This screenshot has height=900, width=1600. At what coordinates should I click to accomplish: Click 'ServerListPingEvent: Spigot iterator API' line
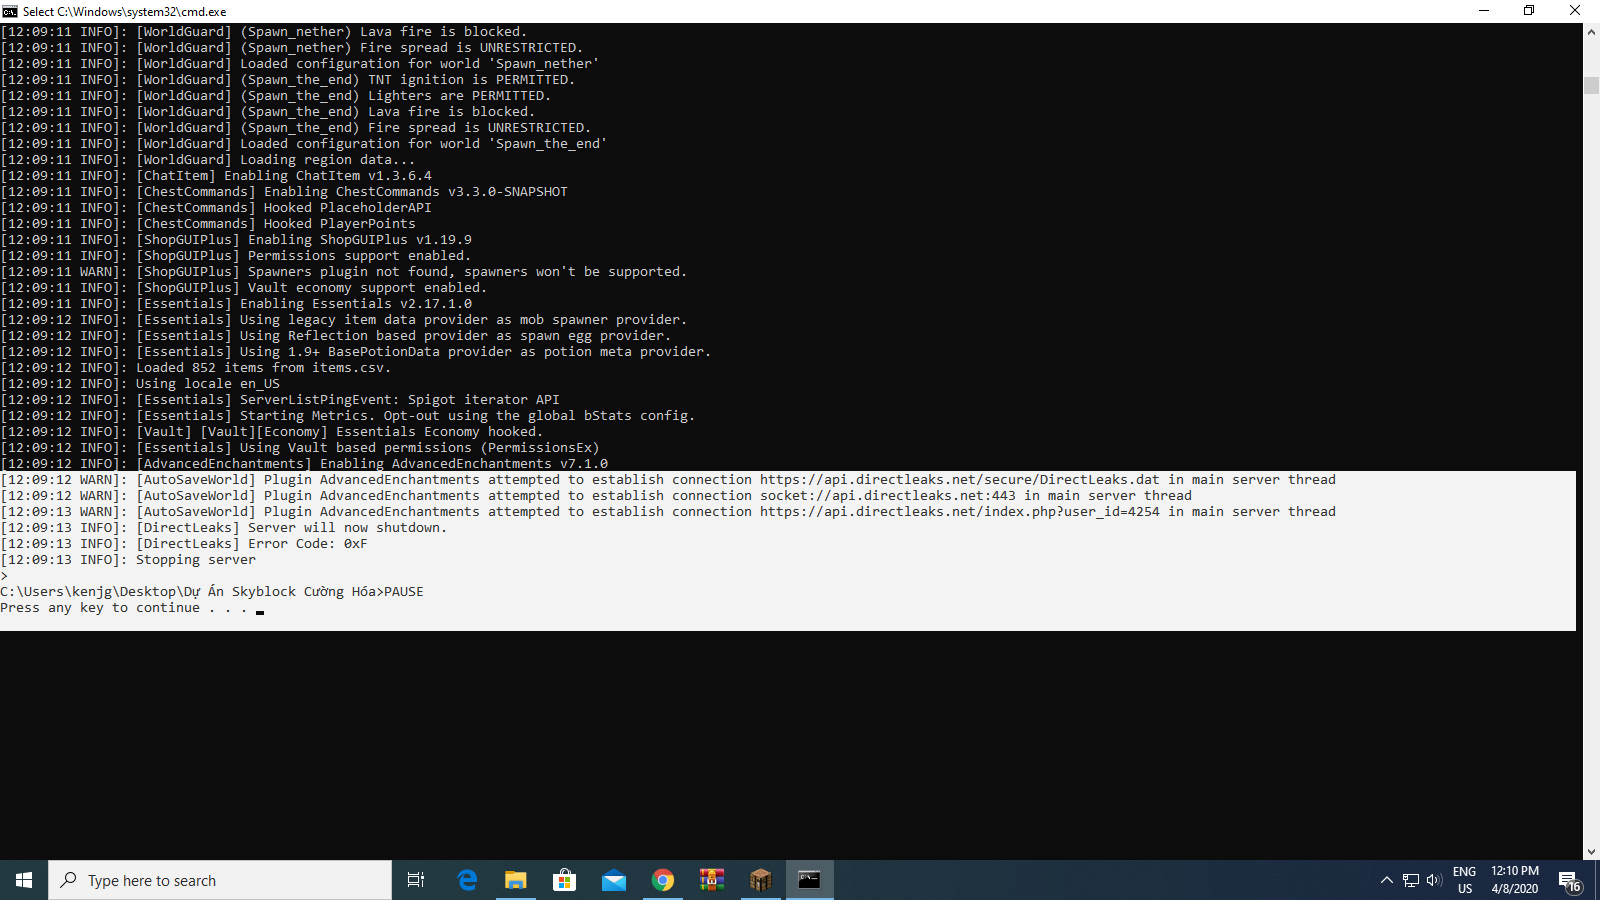280,400
